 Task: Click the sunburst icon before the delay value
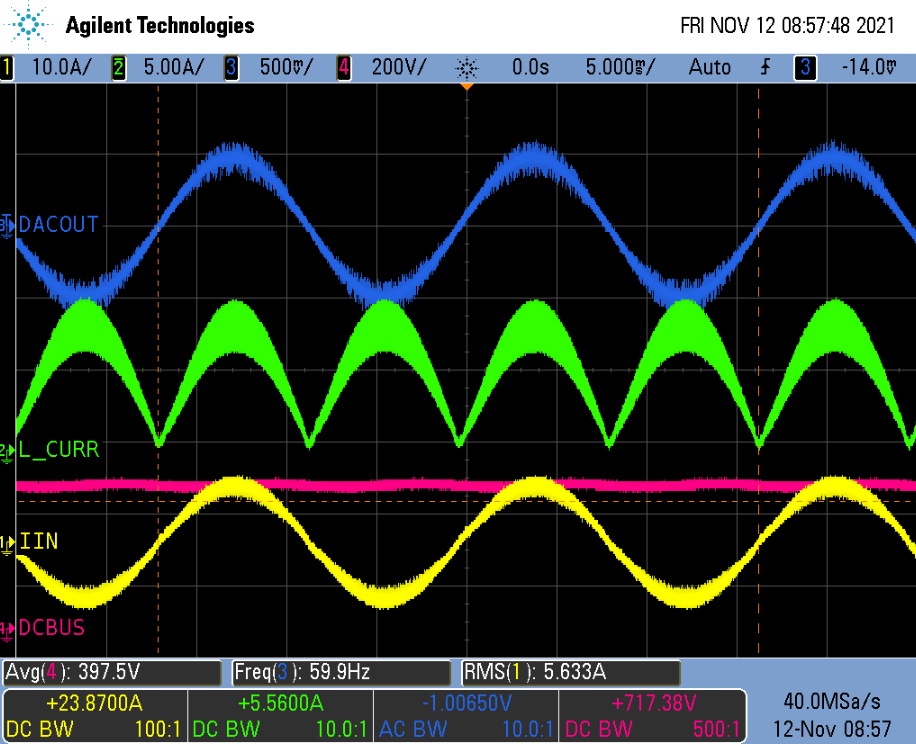(466, 68)
